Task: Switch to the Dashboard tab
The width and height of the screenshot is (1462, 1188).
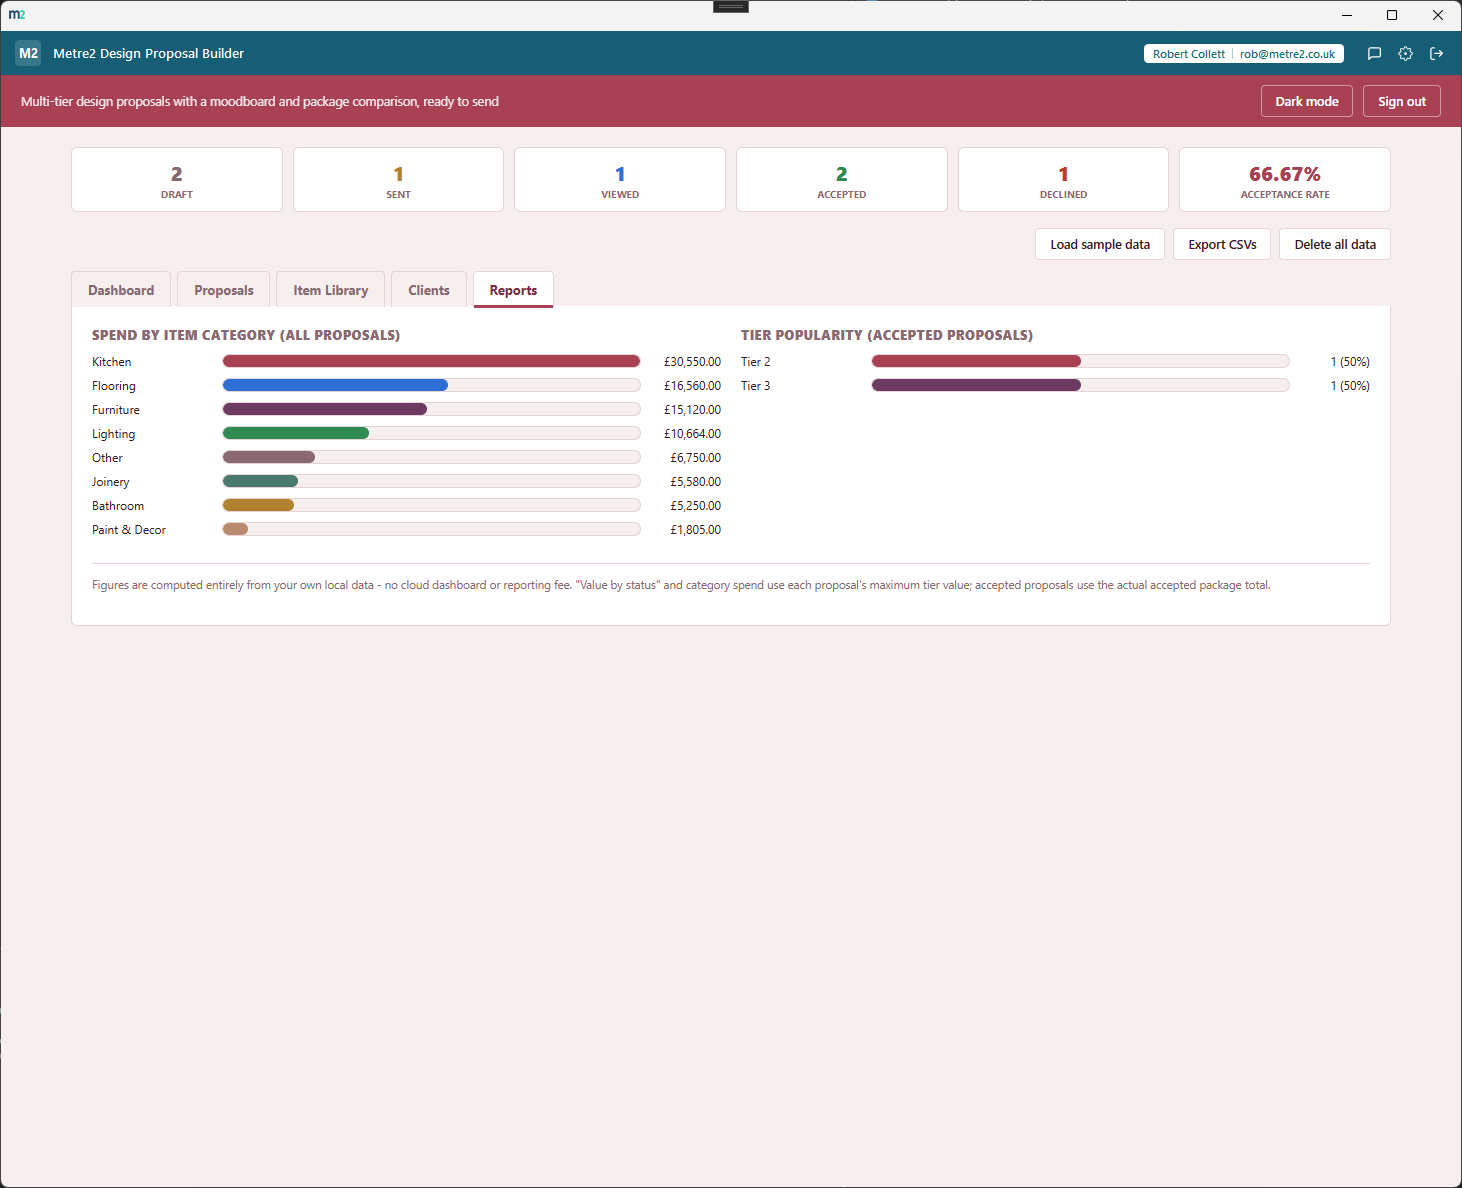Action: point(121,290)
